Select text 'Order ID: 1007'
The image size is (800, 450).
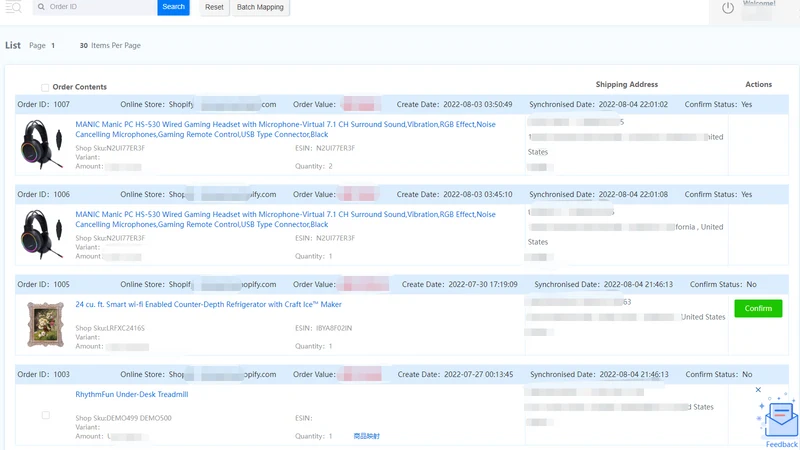(43, 105)
